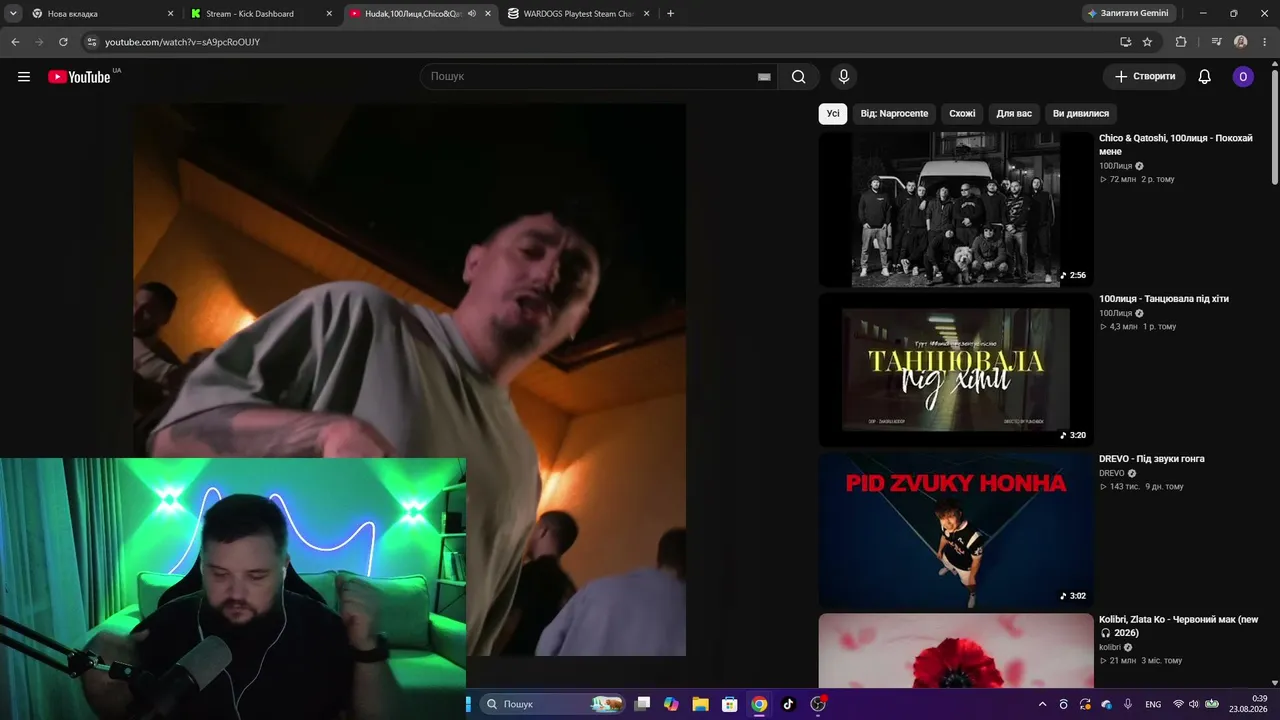Image resolution: width=1280 pixels, height=720 pixels.
Task: Click the Танцювала під хіти thumbnail
Action: [956, 369]
